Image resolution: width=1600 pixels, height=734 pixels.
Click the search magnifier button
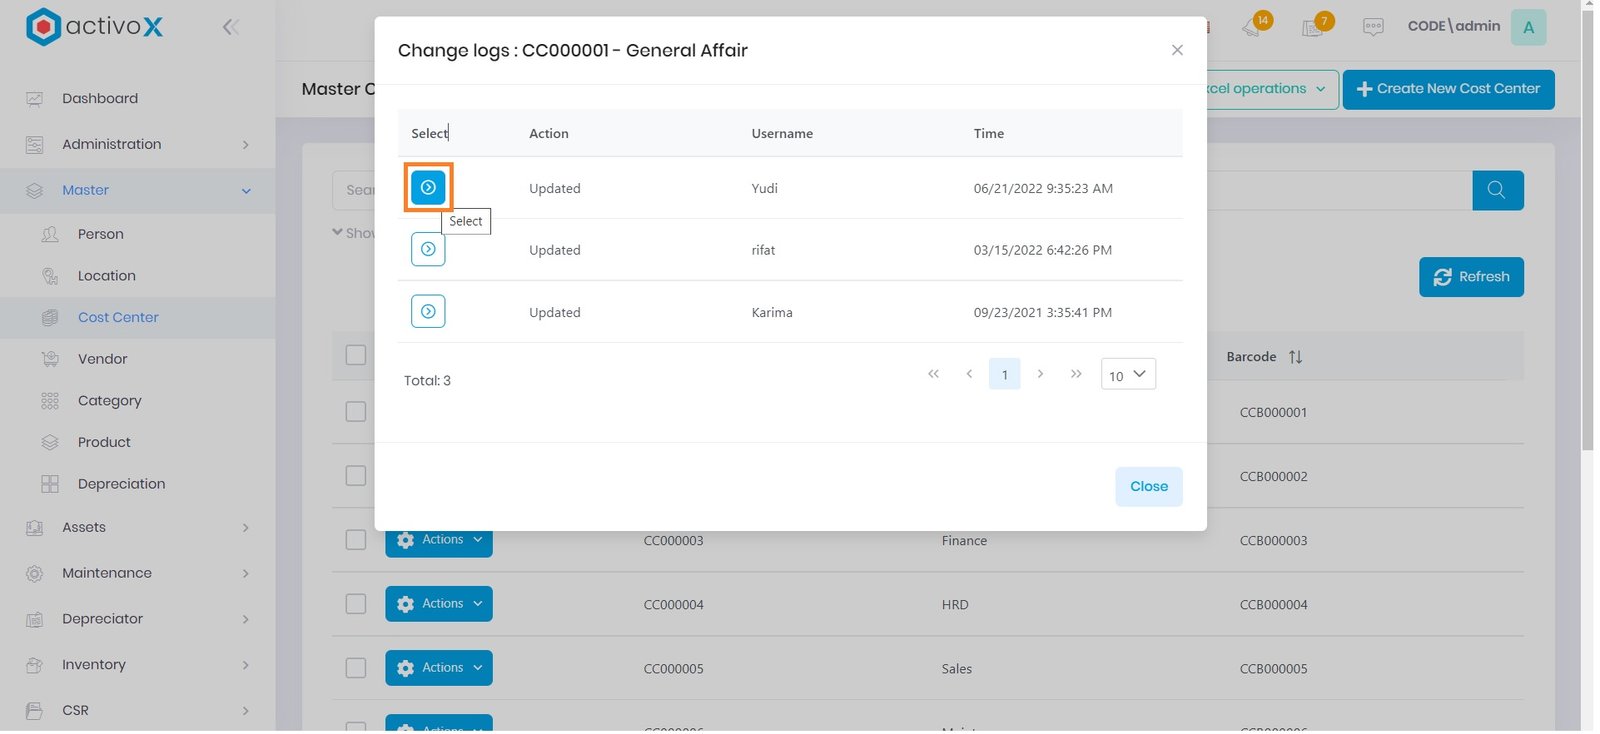[1497, 190]
